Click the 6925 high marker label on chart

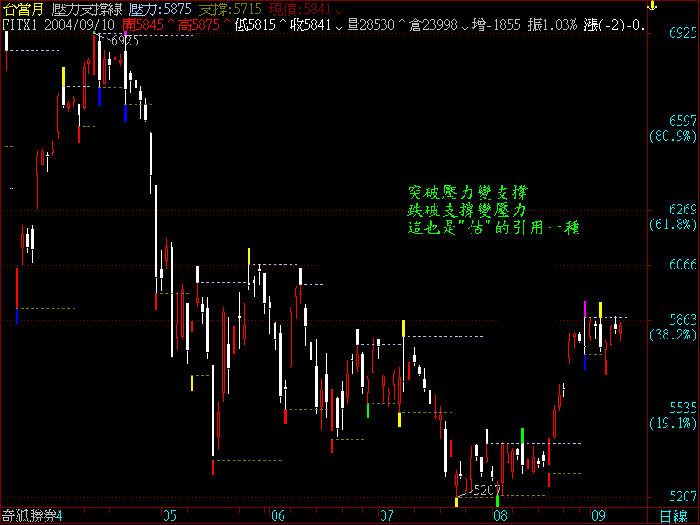(124, 41)
